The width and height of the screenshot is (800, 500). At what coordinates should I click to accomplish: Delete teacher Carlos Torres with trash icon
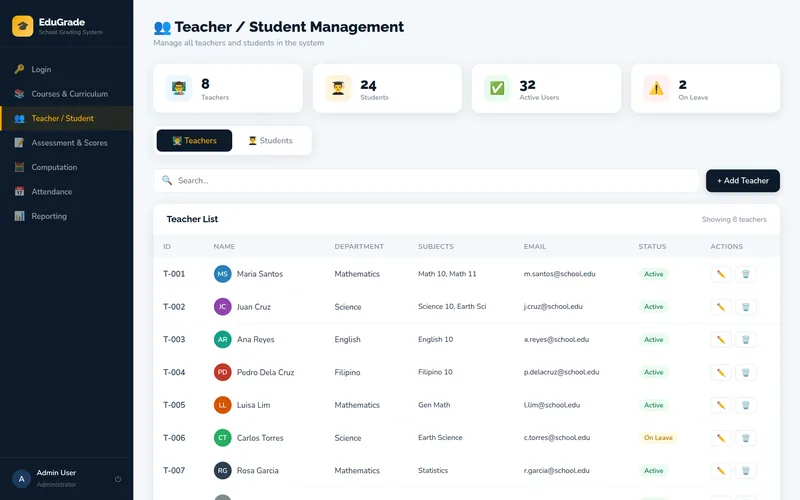(x=745, y=438)
